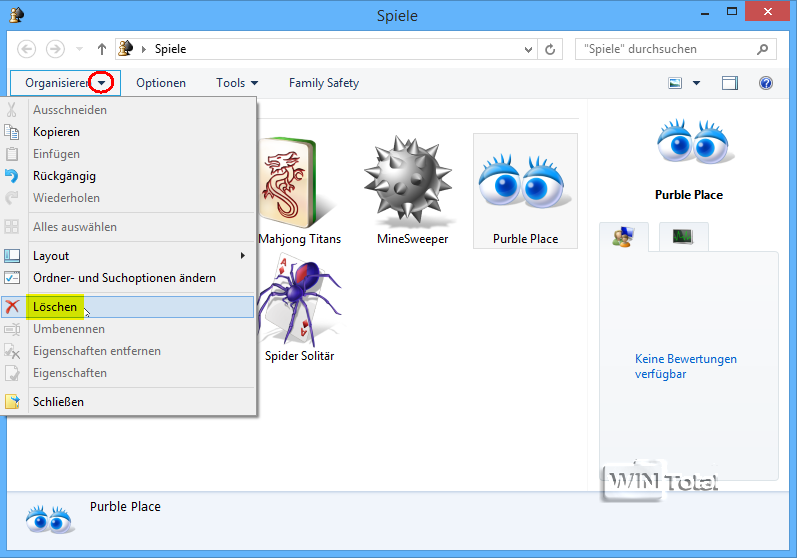Screen dimensions: 797x558
Task: Go up one folder level
Action: tap(102, 49)
